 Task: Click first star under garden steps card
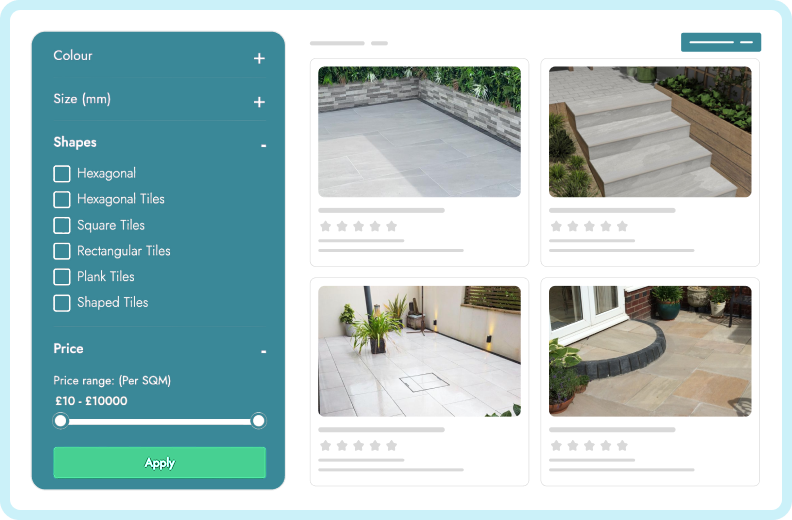coord(556,226)
